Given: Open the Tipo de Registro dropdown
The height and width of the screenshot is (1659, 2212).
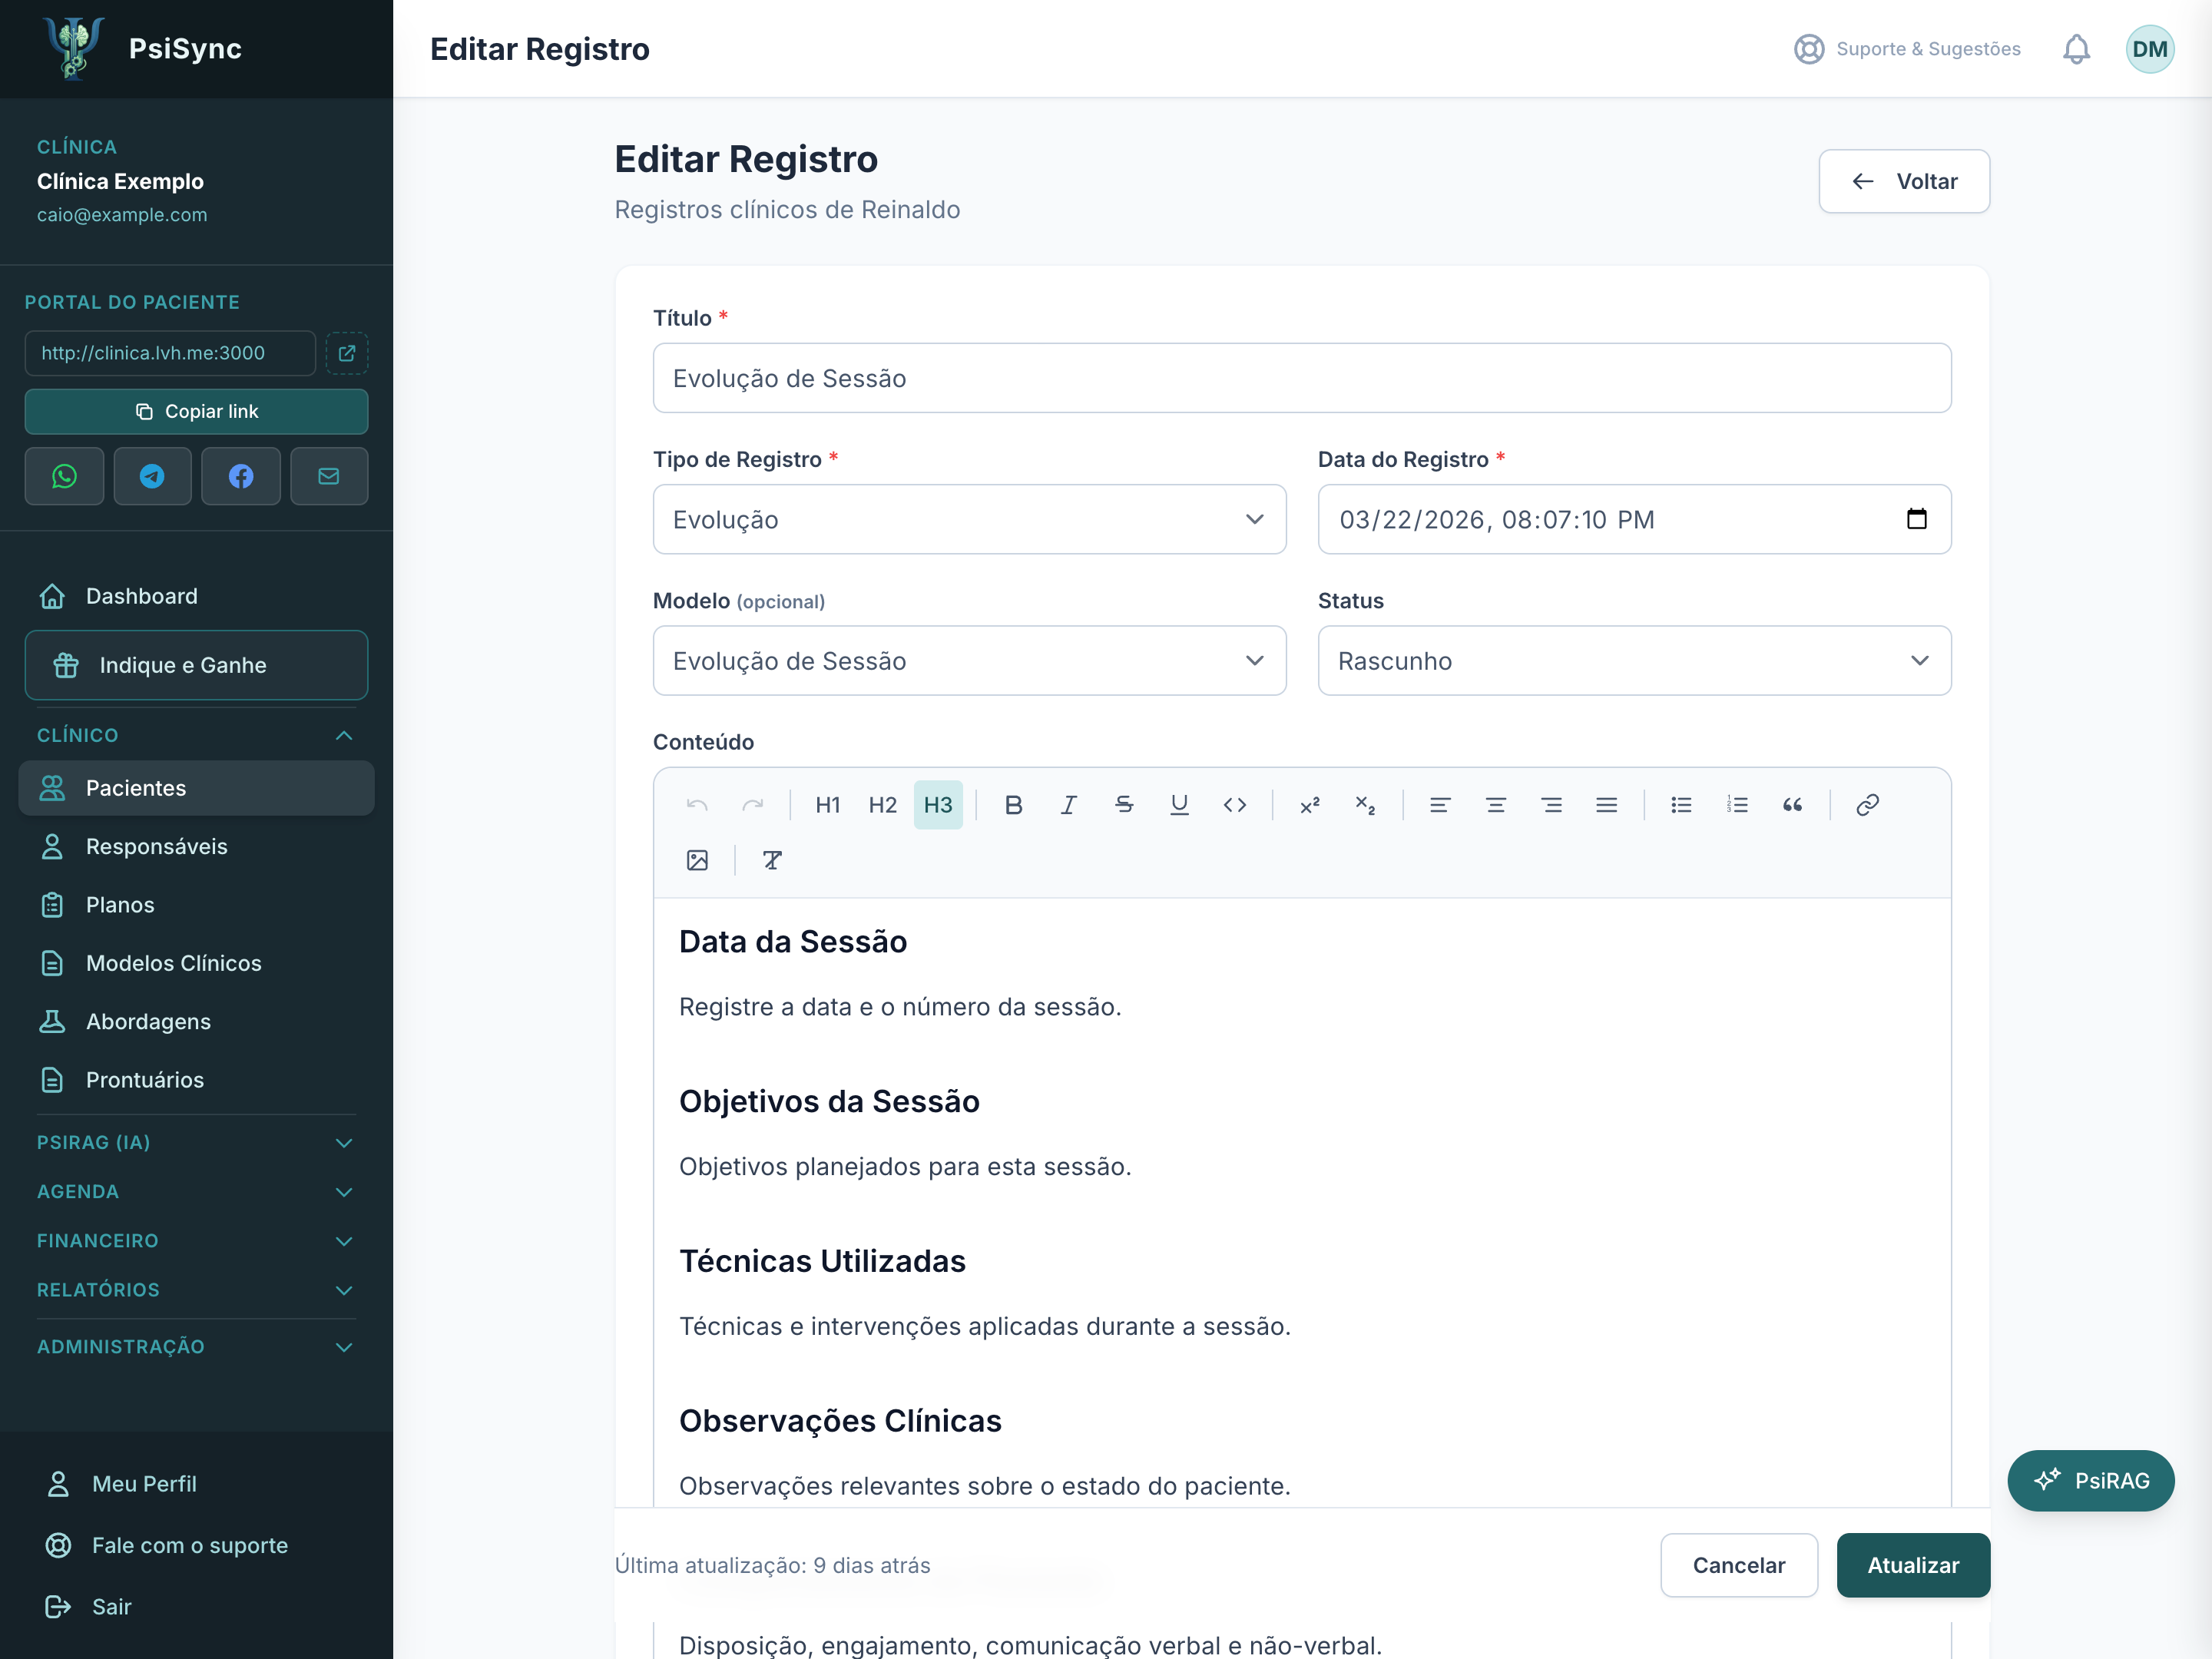Looking at the screenshot, I should click(969, 519).
